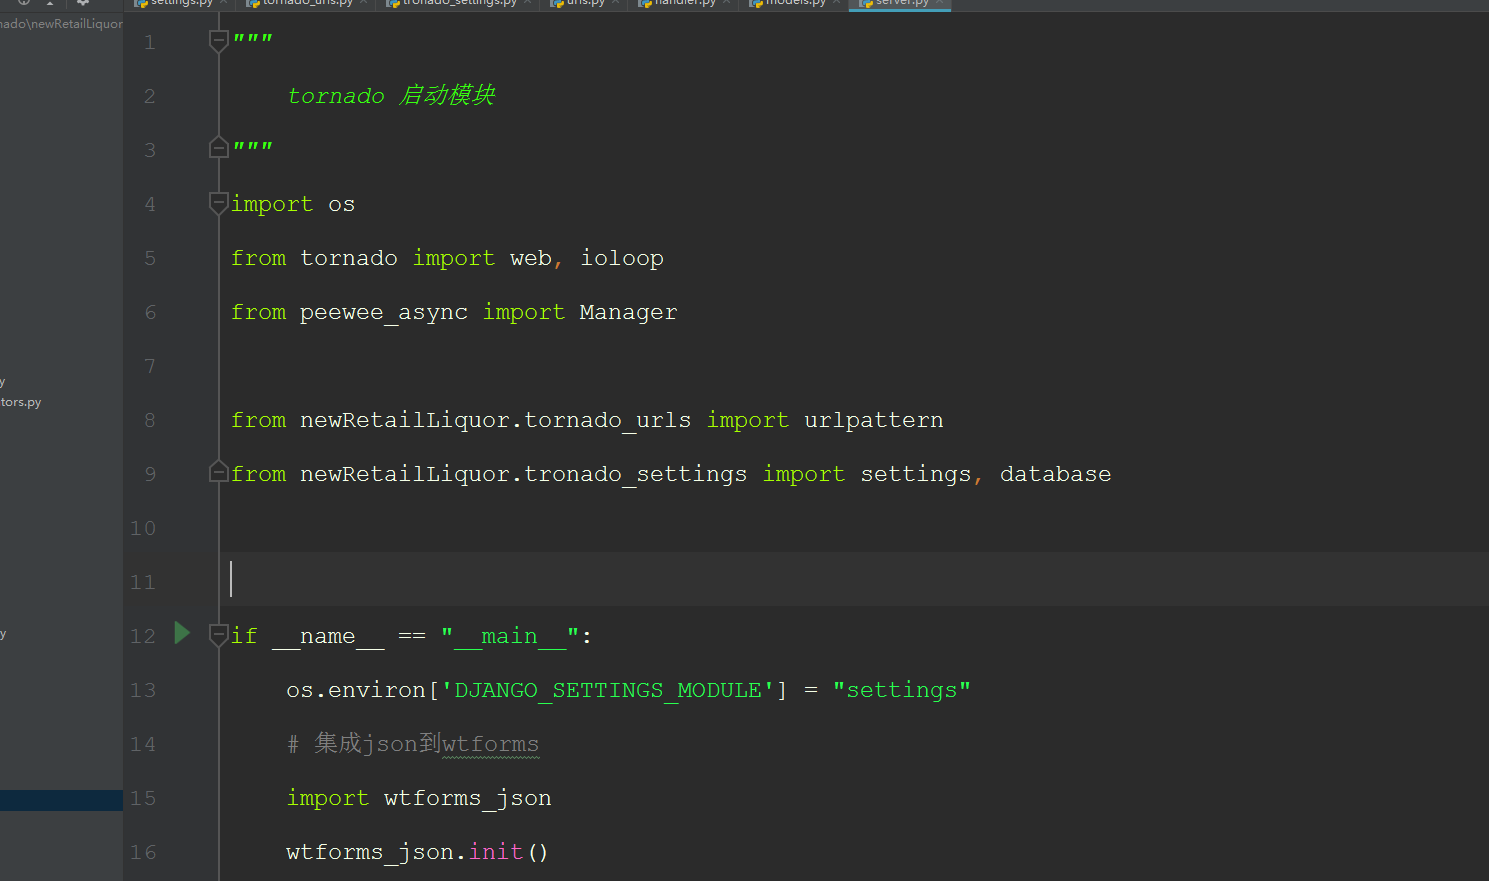Click line number 8 in the gutter
Image resolution: width=1489 pixels, height=881 pixels.
[x=150, y=420]
